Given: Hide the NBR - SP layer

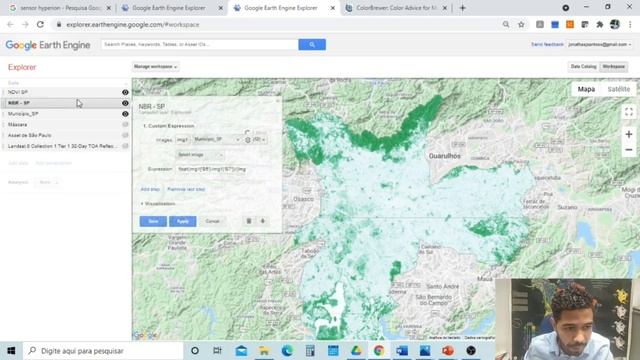Looking at the screenshot, I should (x=125, y=103).
